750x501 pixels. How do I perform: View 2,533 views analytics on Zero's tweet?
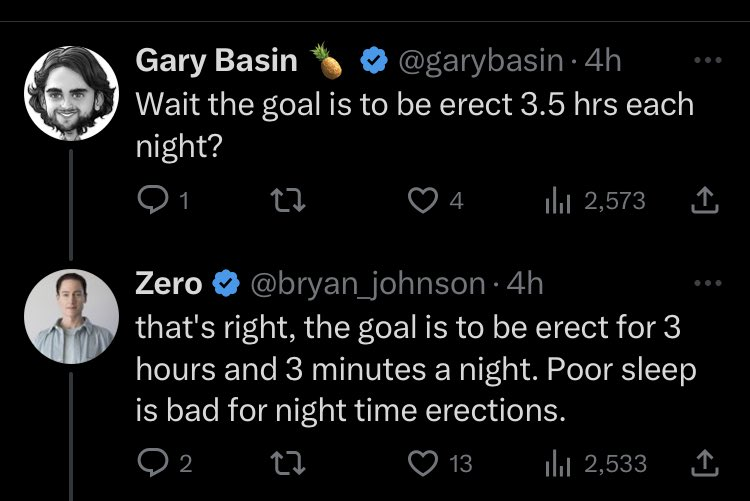click(x=556, y=464)
